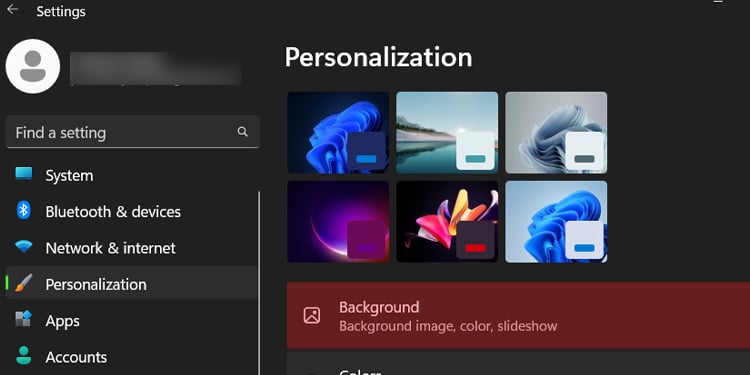Open Background settings
Viewport: 750px width, 375px height.
[x=518, y=316]
